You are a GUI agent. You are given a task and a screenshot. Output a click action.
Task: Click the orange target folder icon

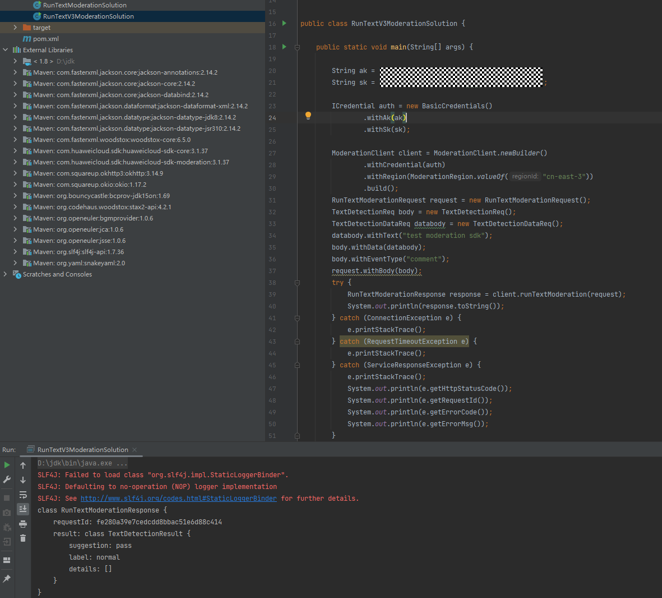[27, 27]
